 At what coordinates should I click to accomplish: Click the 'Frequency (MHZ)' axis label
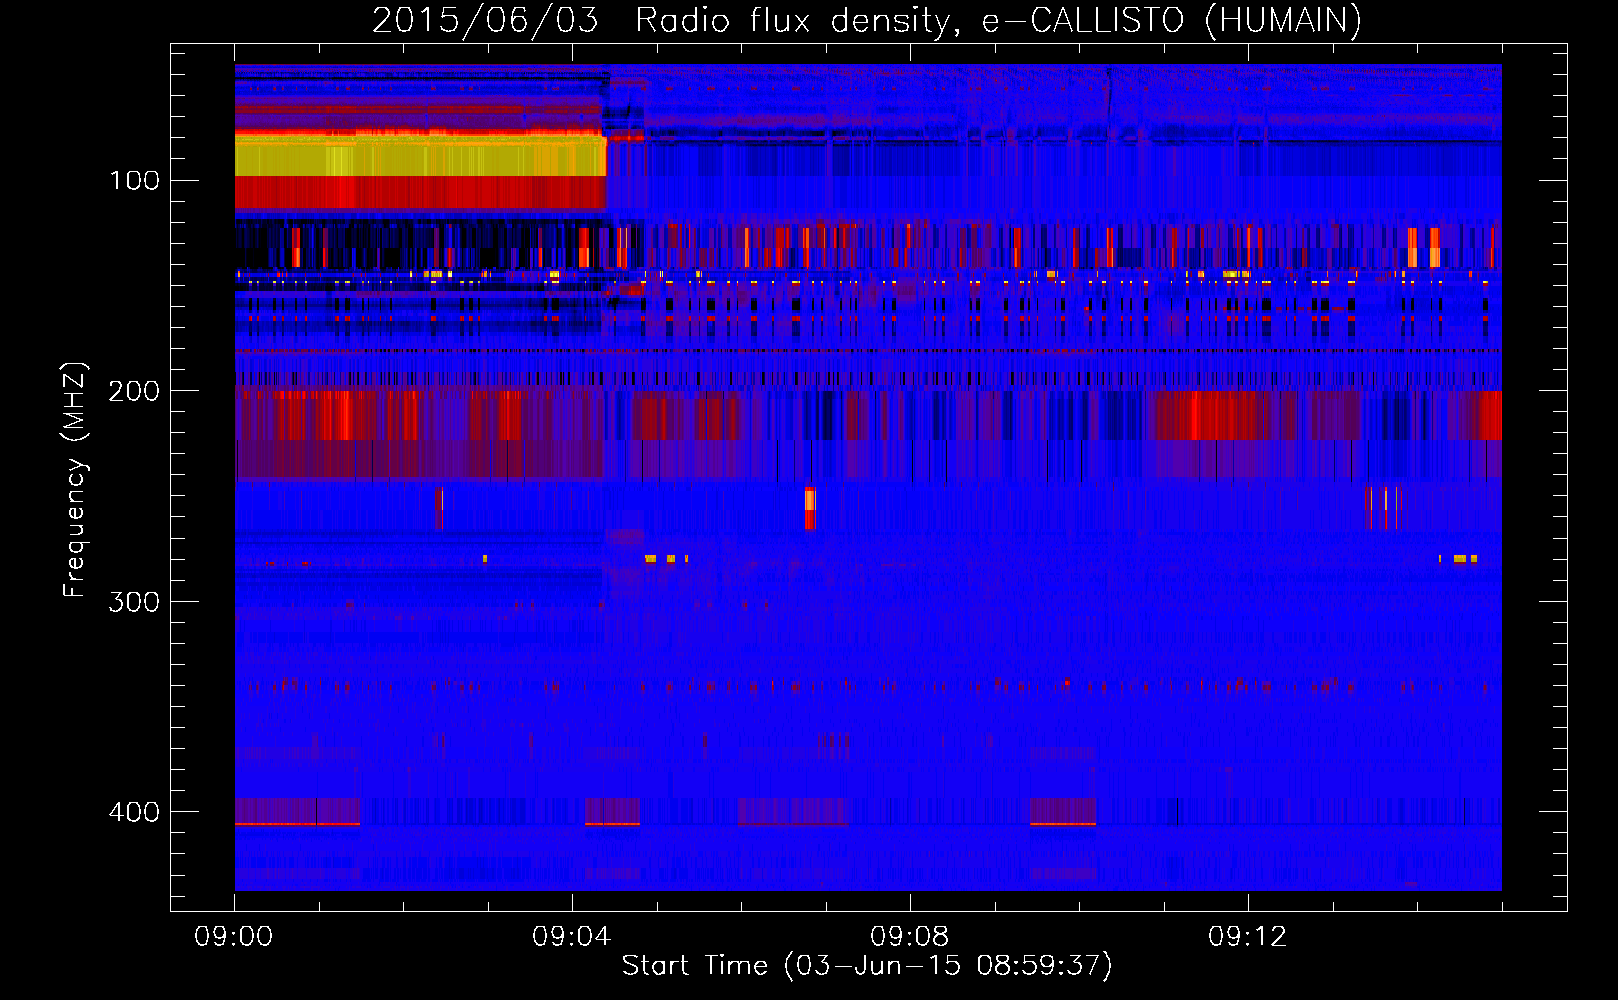point(75,480)
